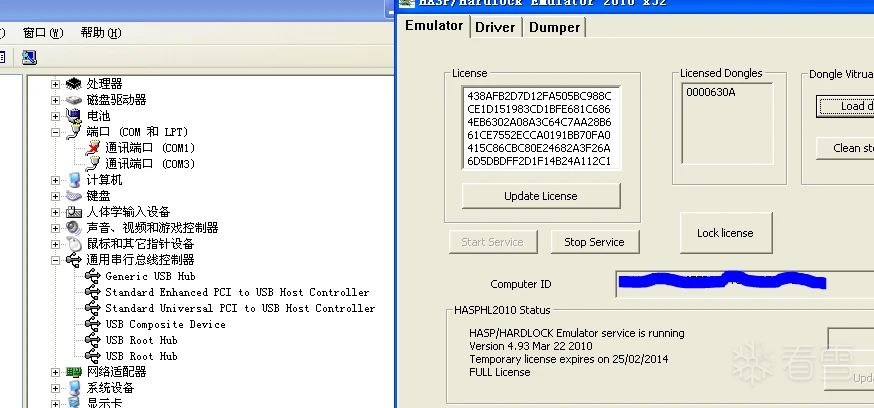Click the computer (计算机) category icon

[x=74, y=180]
